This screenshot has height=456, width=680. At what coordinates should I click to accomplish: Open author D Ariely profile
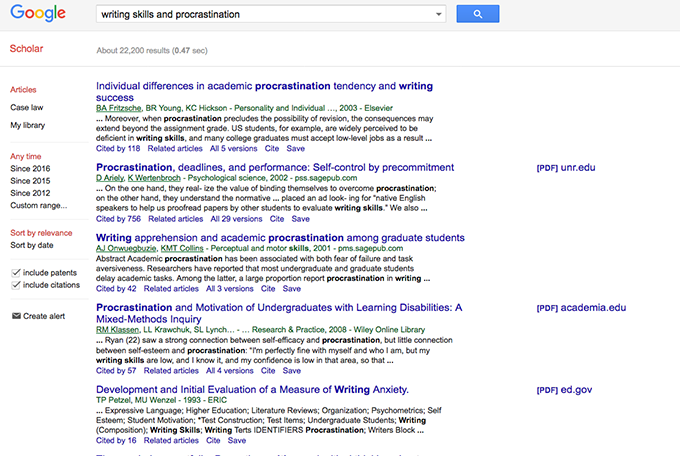pyautogui.click(x=110, y=178)
